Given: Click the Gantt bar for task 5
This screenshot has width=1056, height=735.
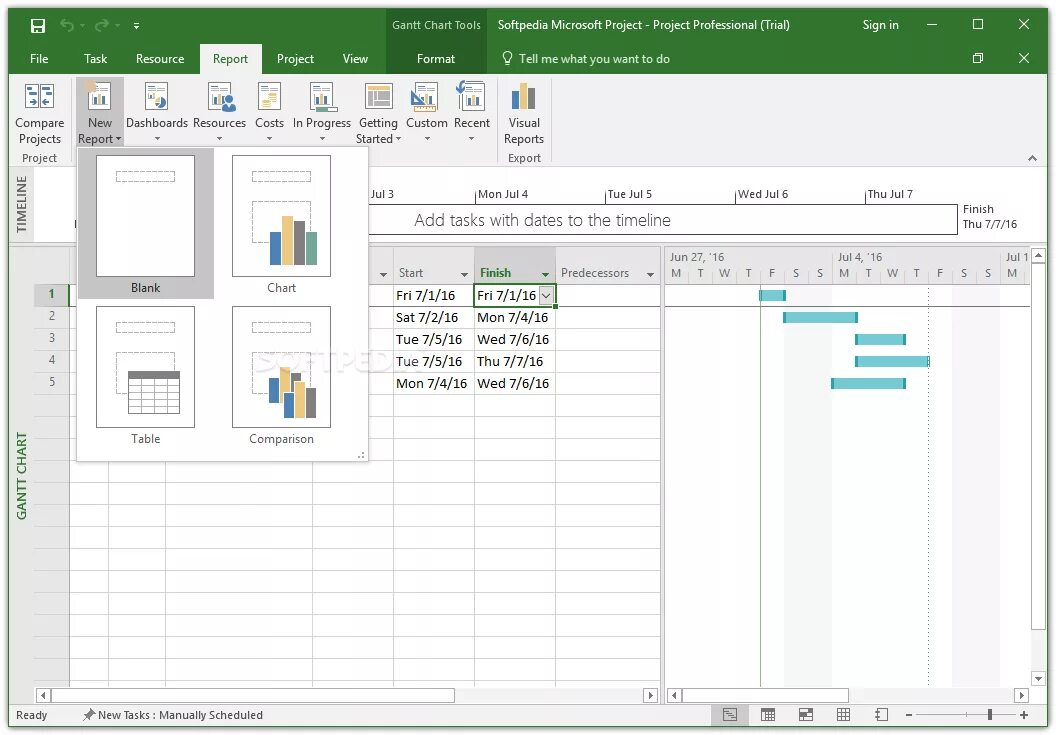Looking at the screenshot, I should 868,383.
